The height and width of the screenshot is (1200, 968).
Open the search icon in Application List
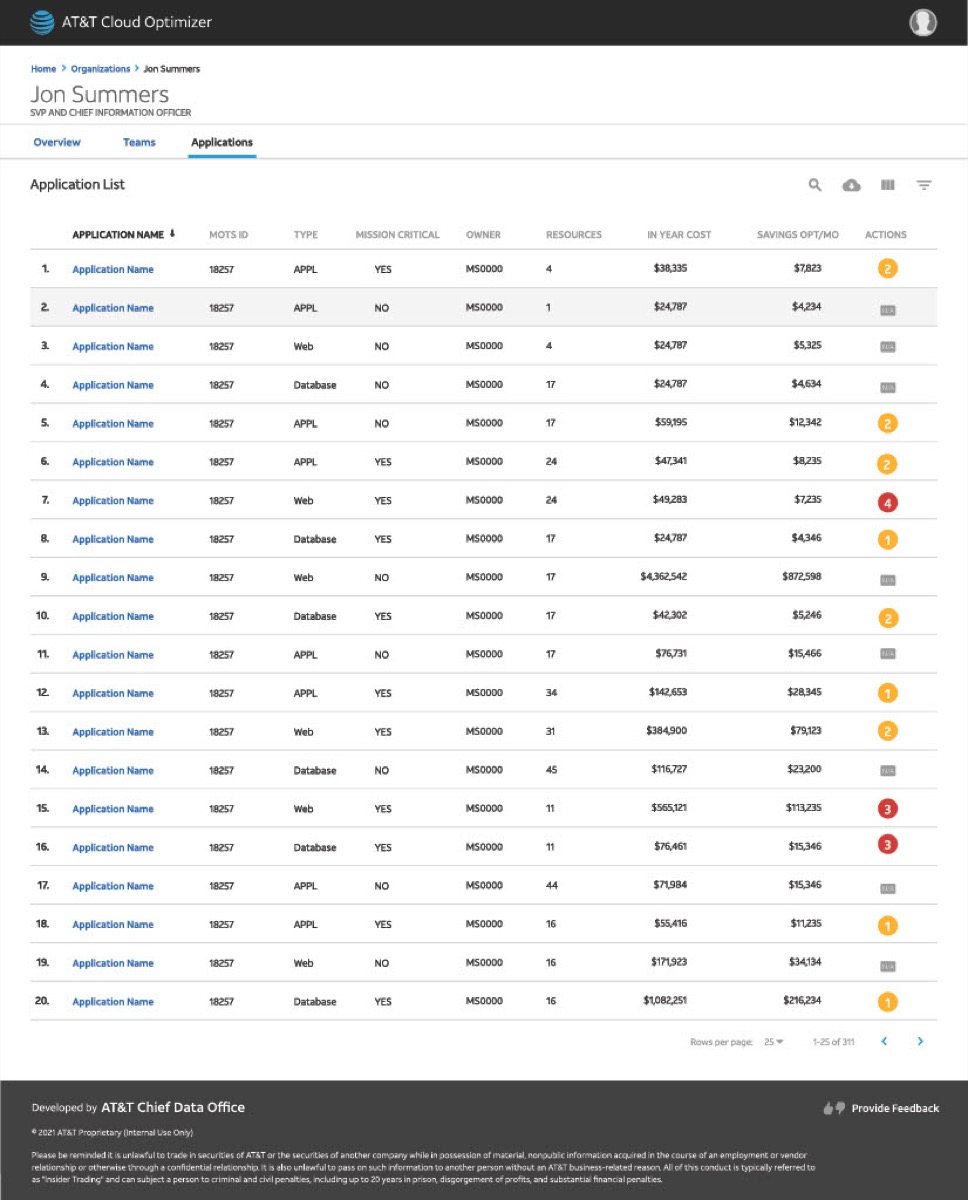(x=815, y=185)
